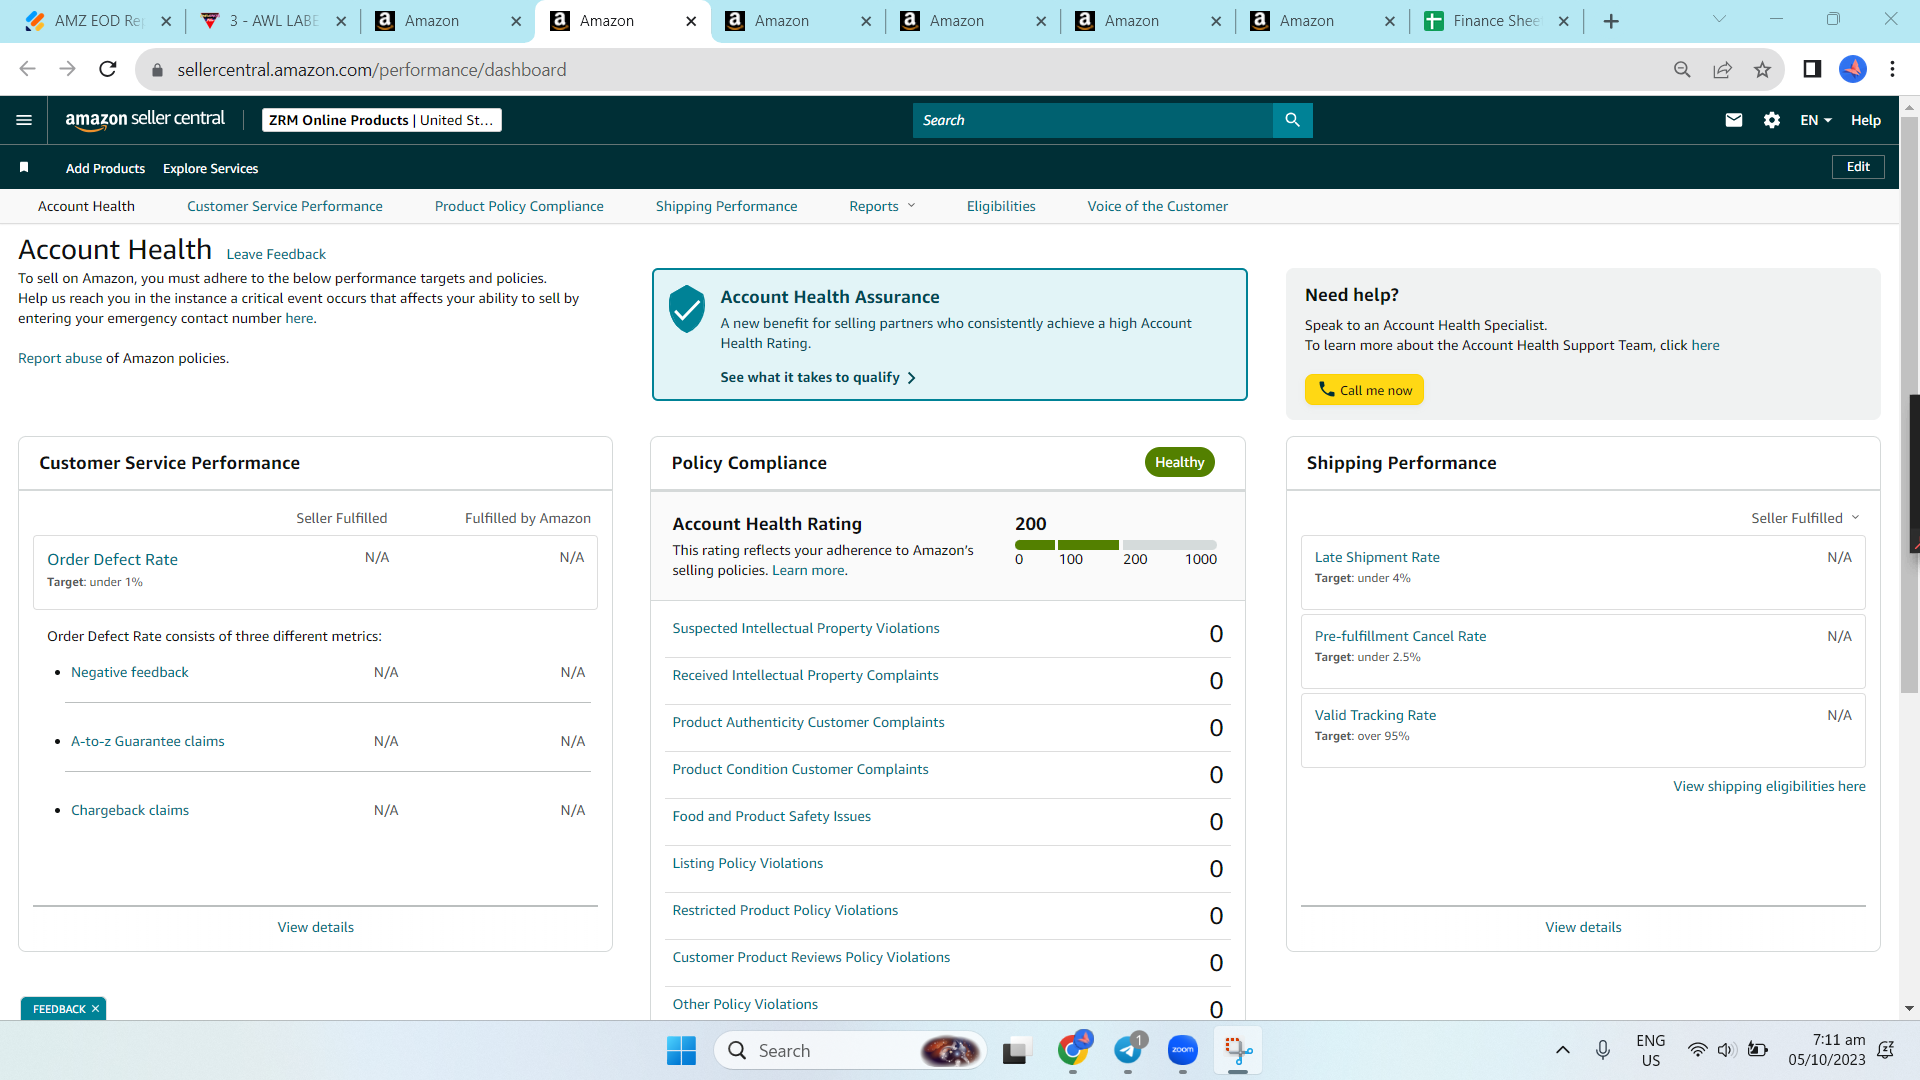
Task: Open the settings gear icon
Action: pyautogui.click(x=1772, y=120)
